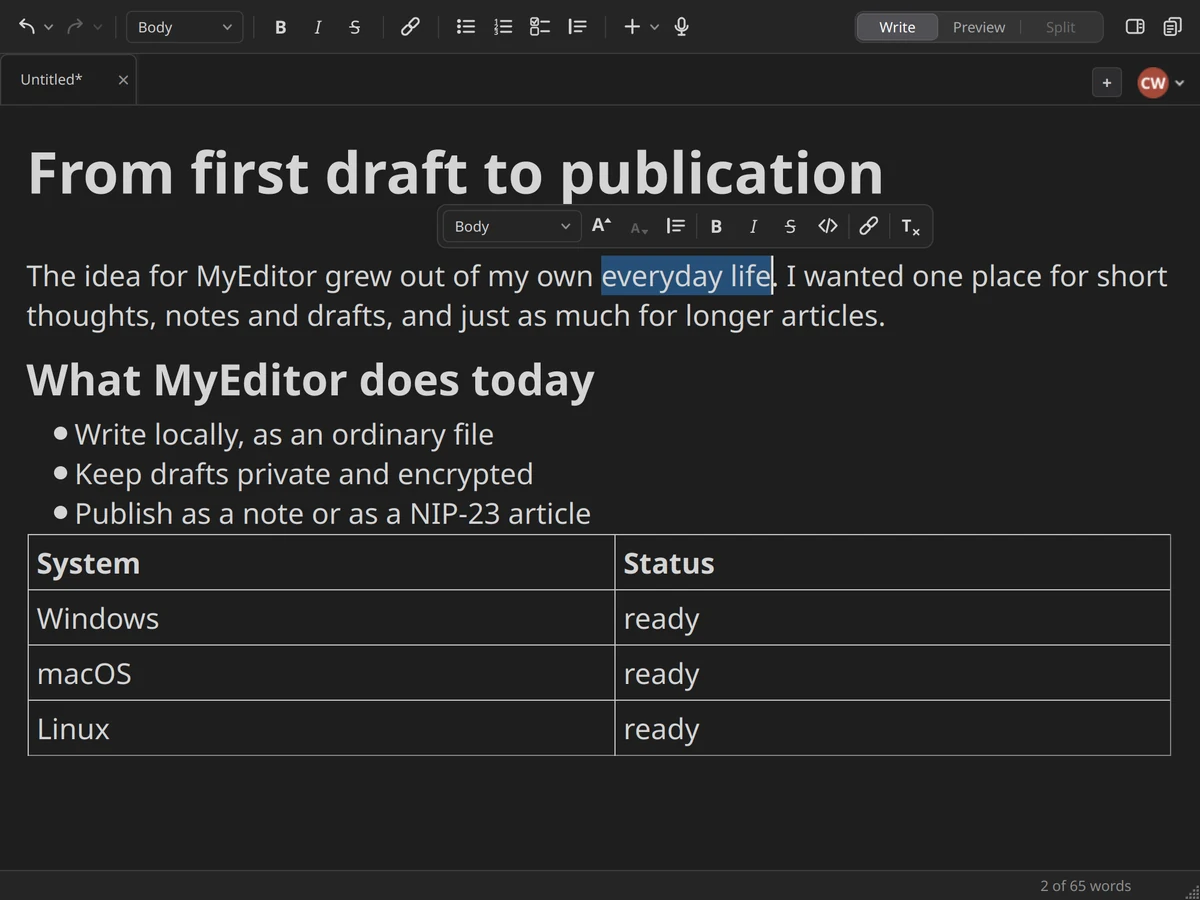Click the Linux table cell
The height and width of the screenshot is (900, 1200).
[x=321, y=728]
